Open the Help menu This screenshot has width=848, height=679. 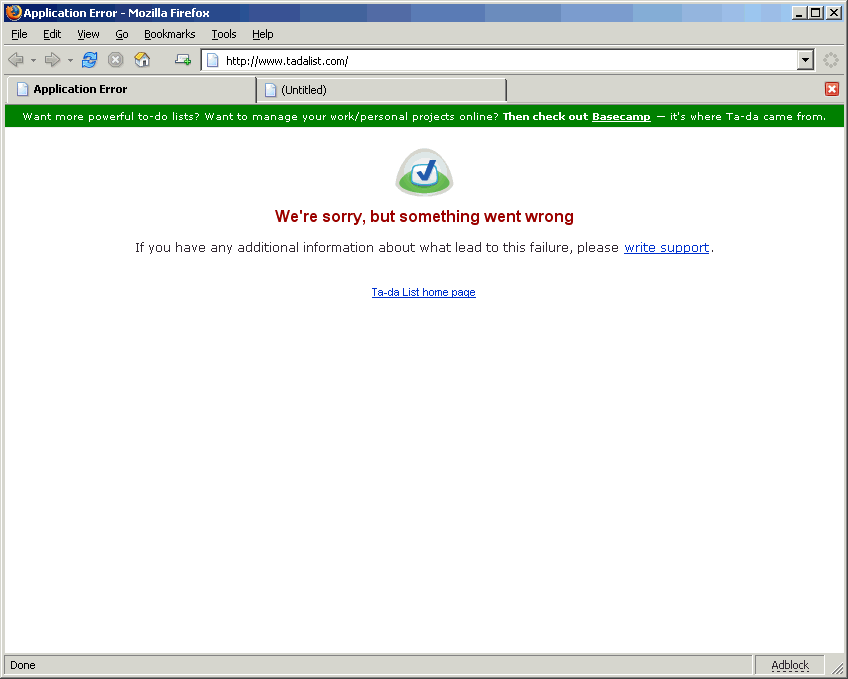(262, 34)
